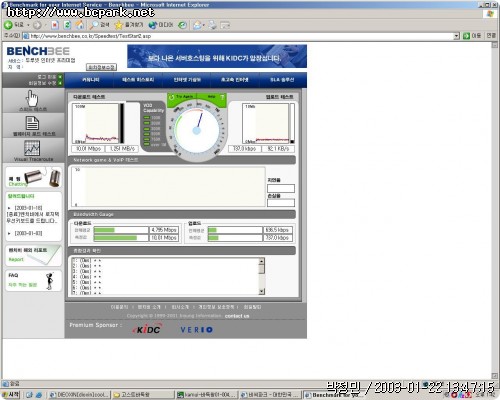Image resolution: width=500 pixels, height=400 pixels.
Task: Click the results list scroll up arrow
Action: pyautogui.click(x=262, y=261)
